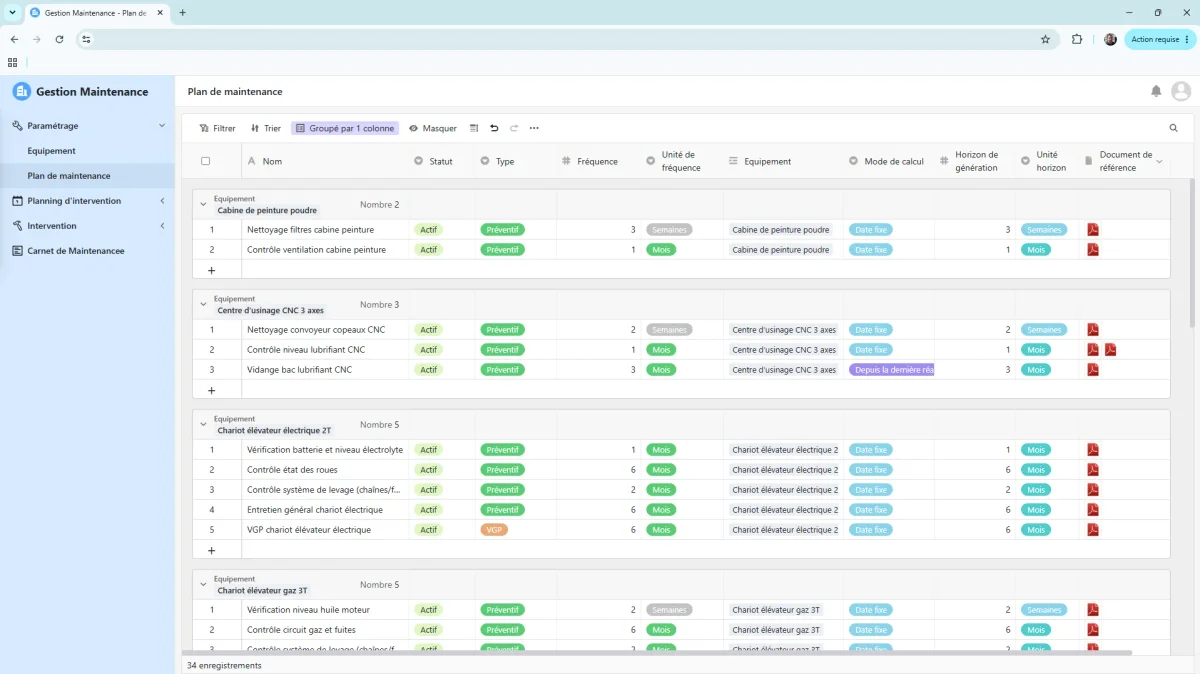Screen dimensions: 1200x674
Task: Collapse Chariot élévateur gaz 3T group
Action: tap(203, 584)
